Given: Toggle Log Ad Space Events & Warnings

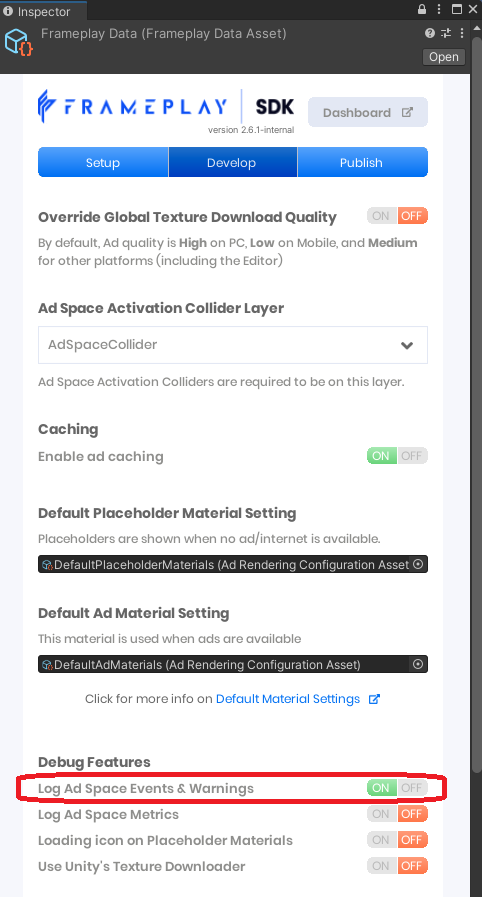Looking at the screenshot, I should coord(397,788).
